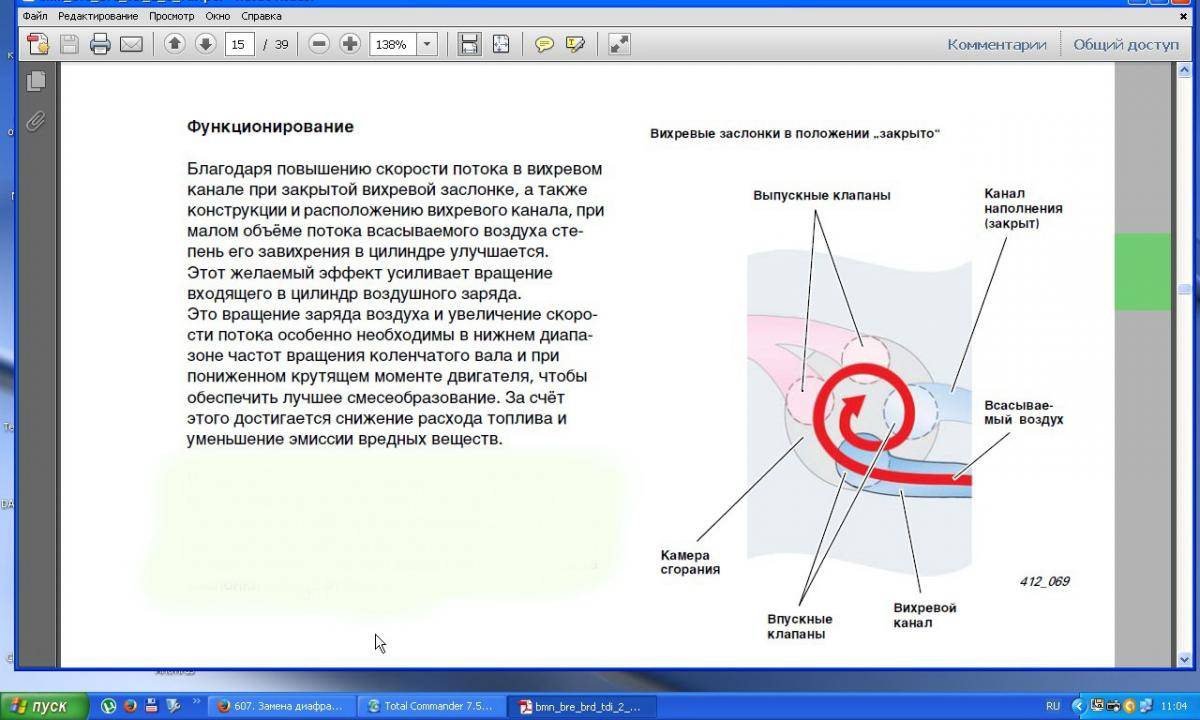
Task: Zoom in with the plus button
Action: (x=350, y=44)
